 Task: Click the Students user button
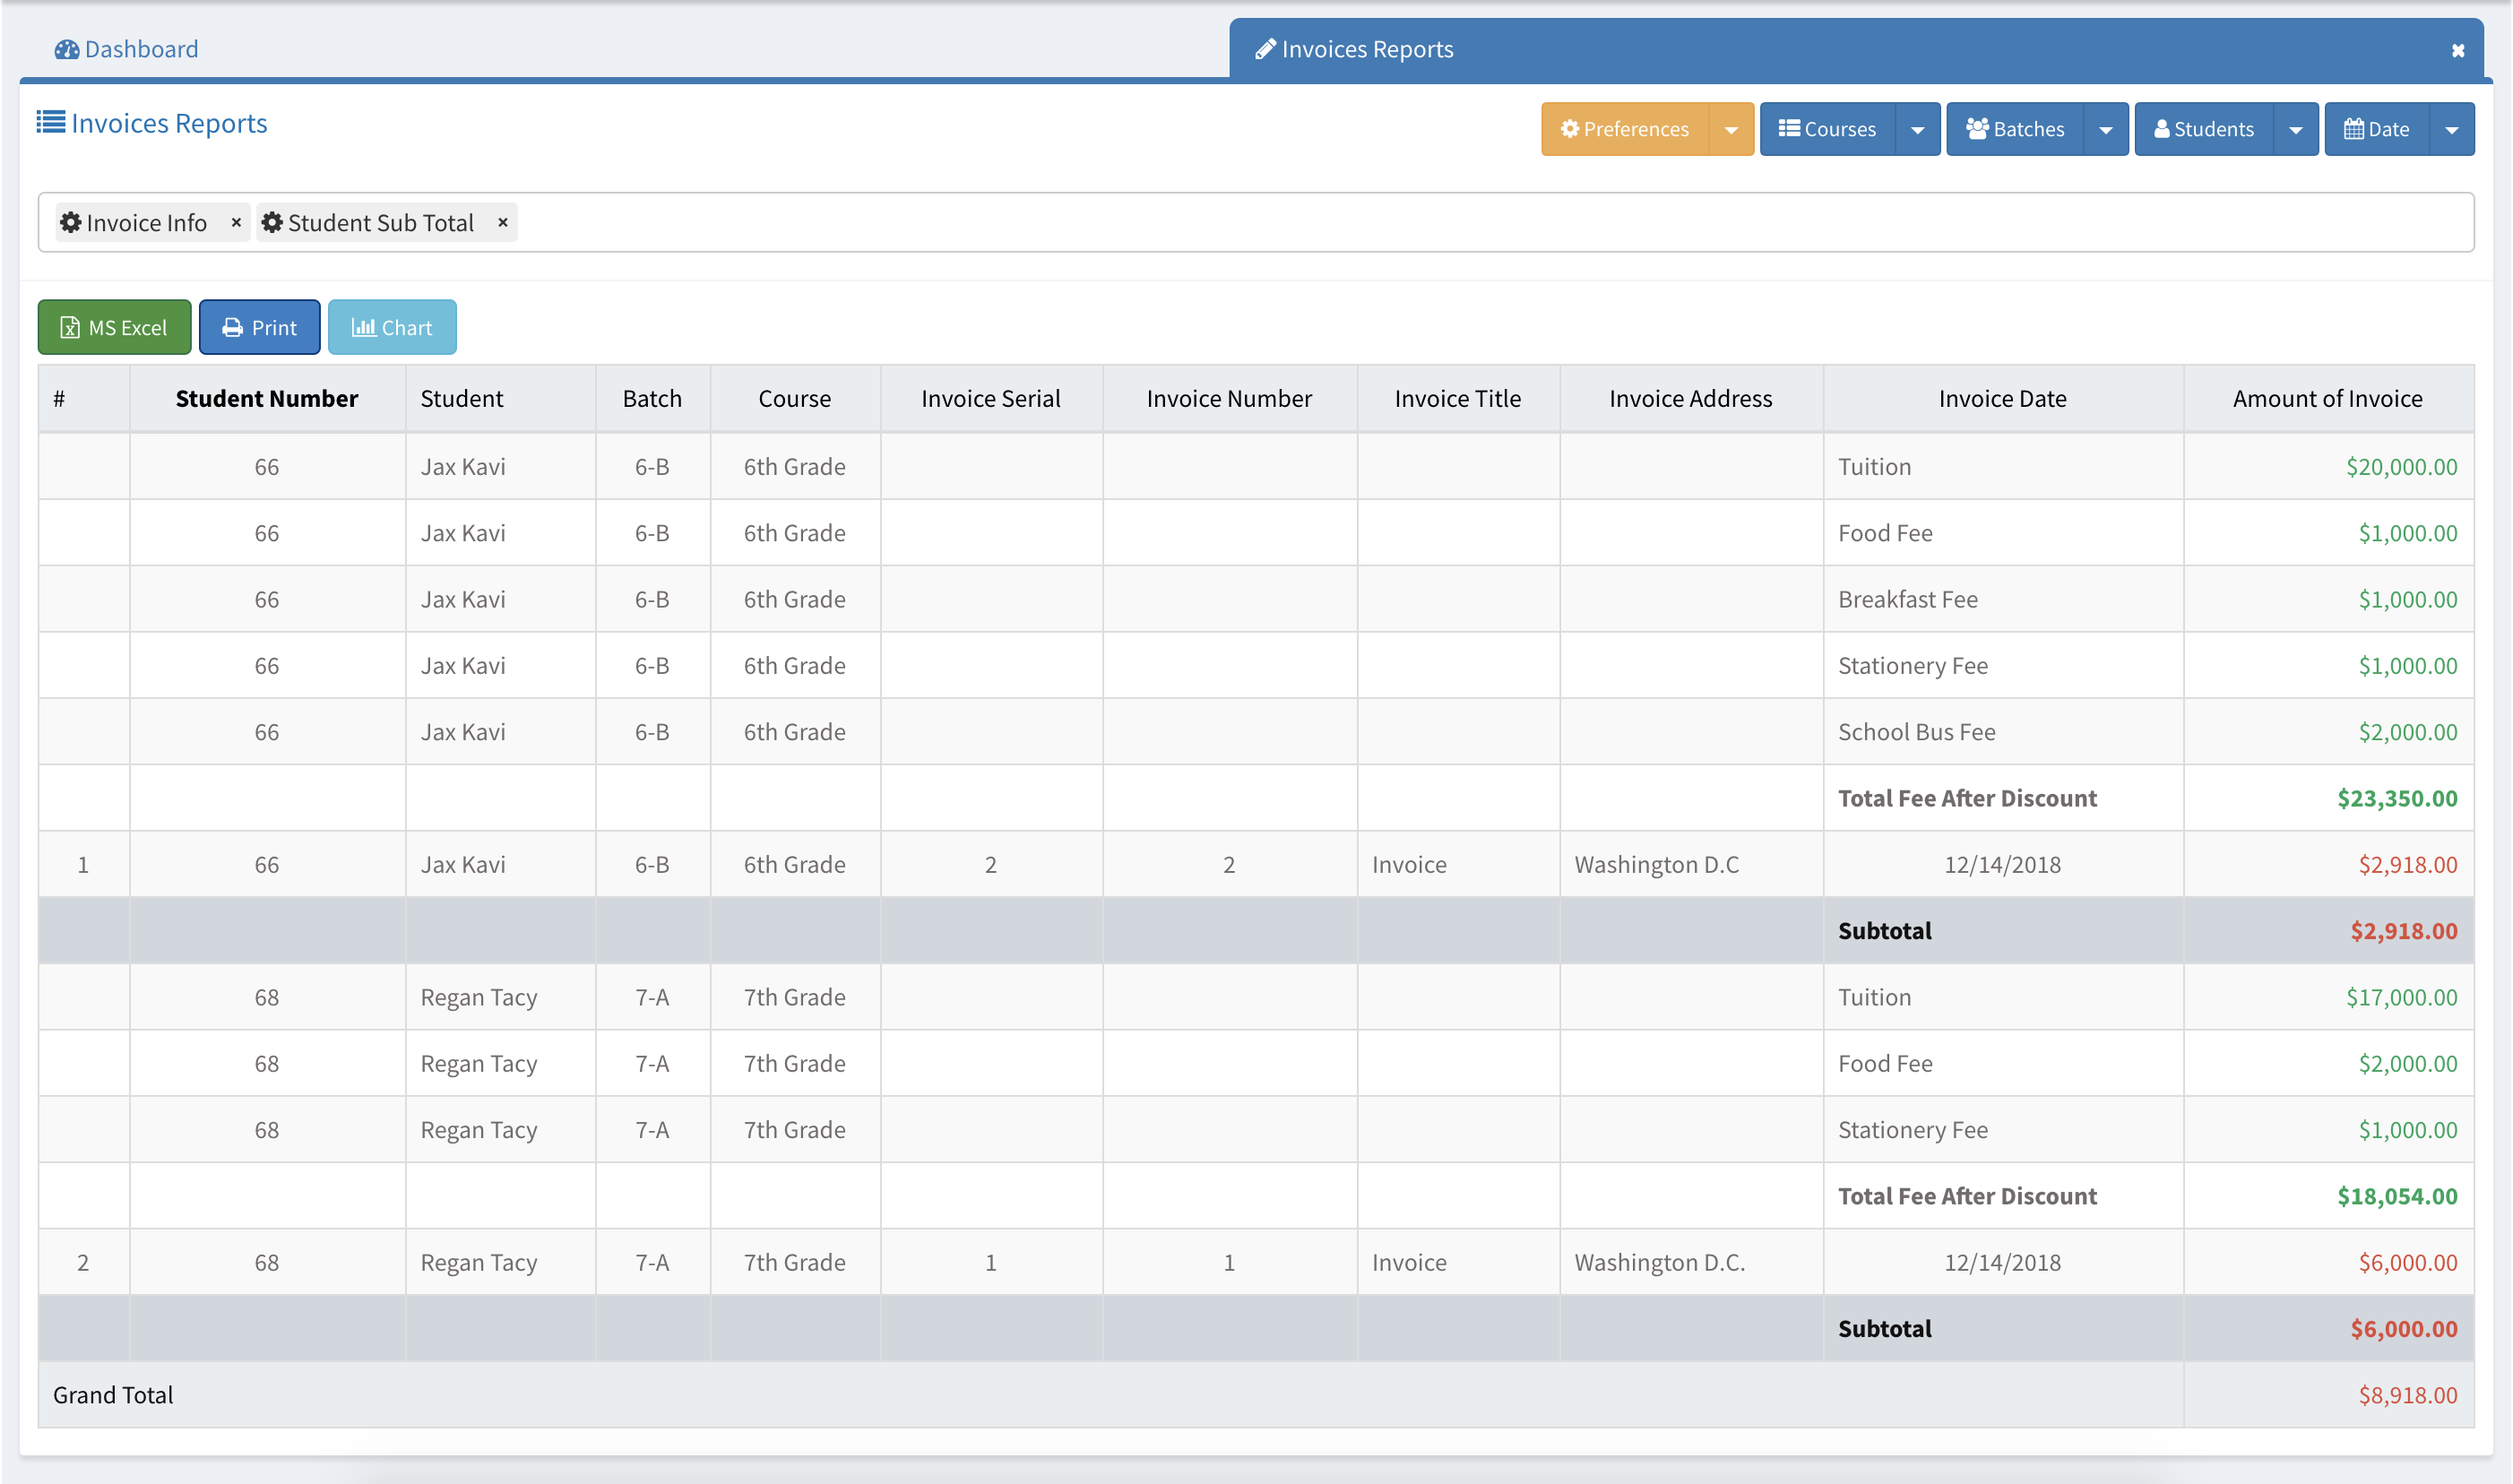2203,129
